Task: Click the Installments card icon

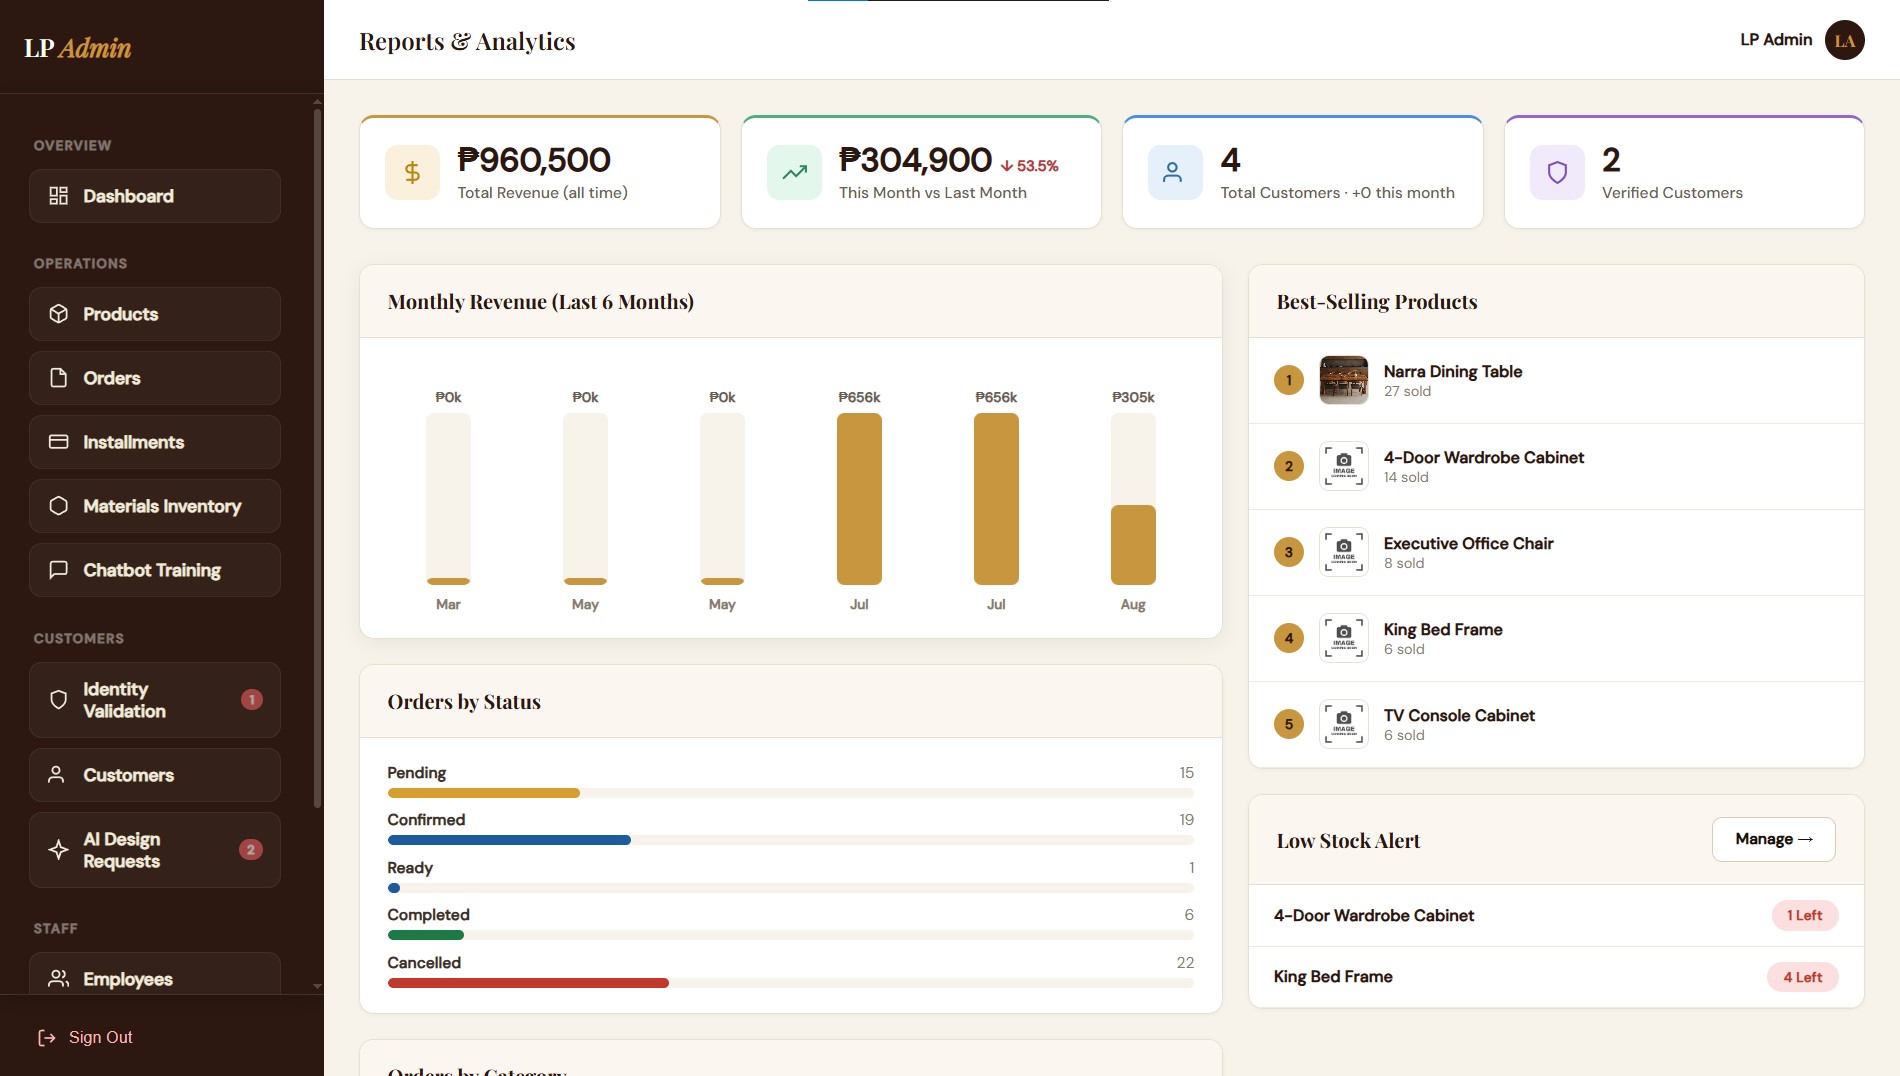Action: [x=59, y=442]
